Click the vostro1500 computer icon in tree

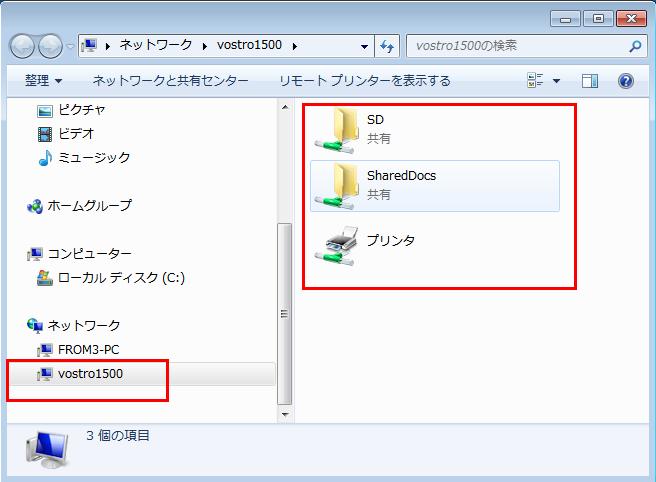45,374
